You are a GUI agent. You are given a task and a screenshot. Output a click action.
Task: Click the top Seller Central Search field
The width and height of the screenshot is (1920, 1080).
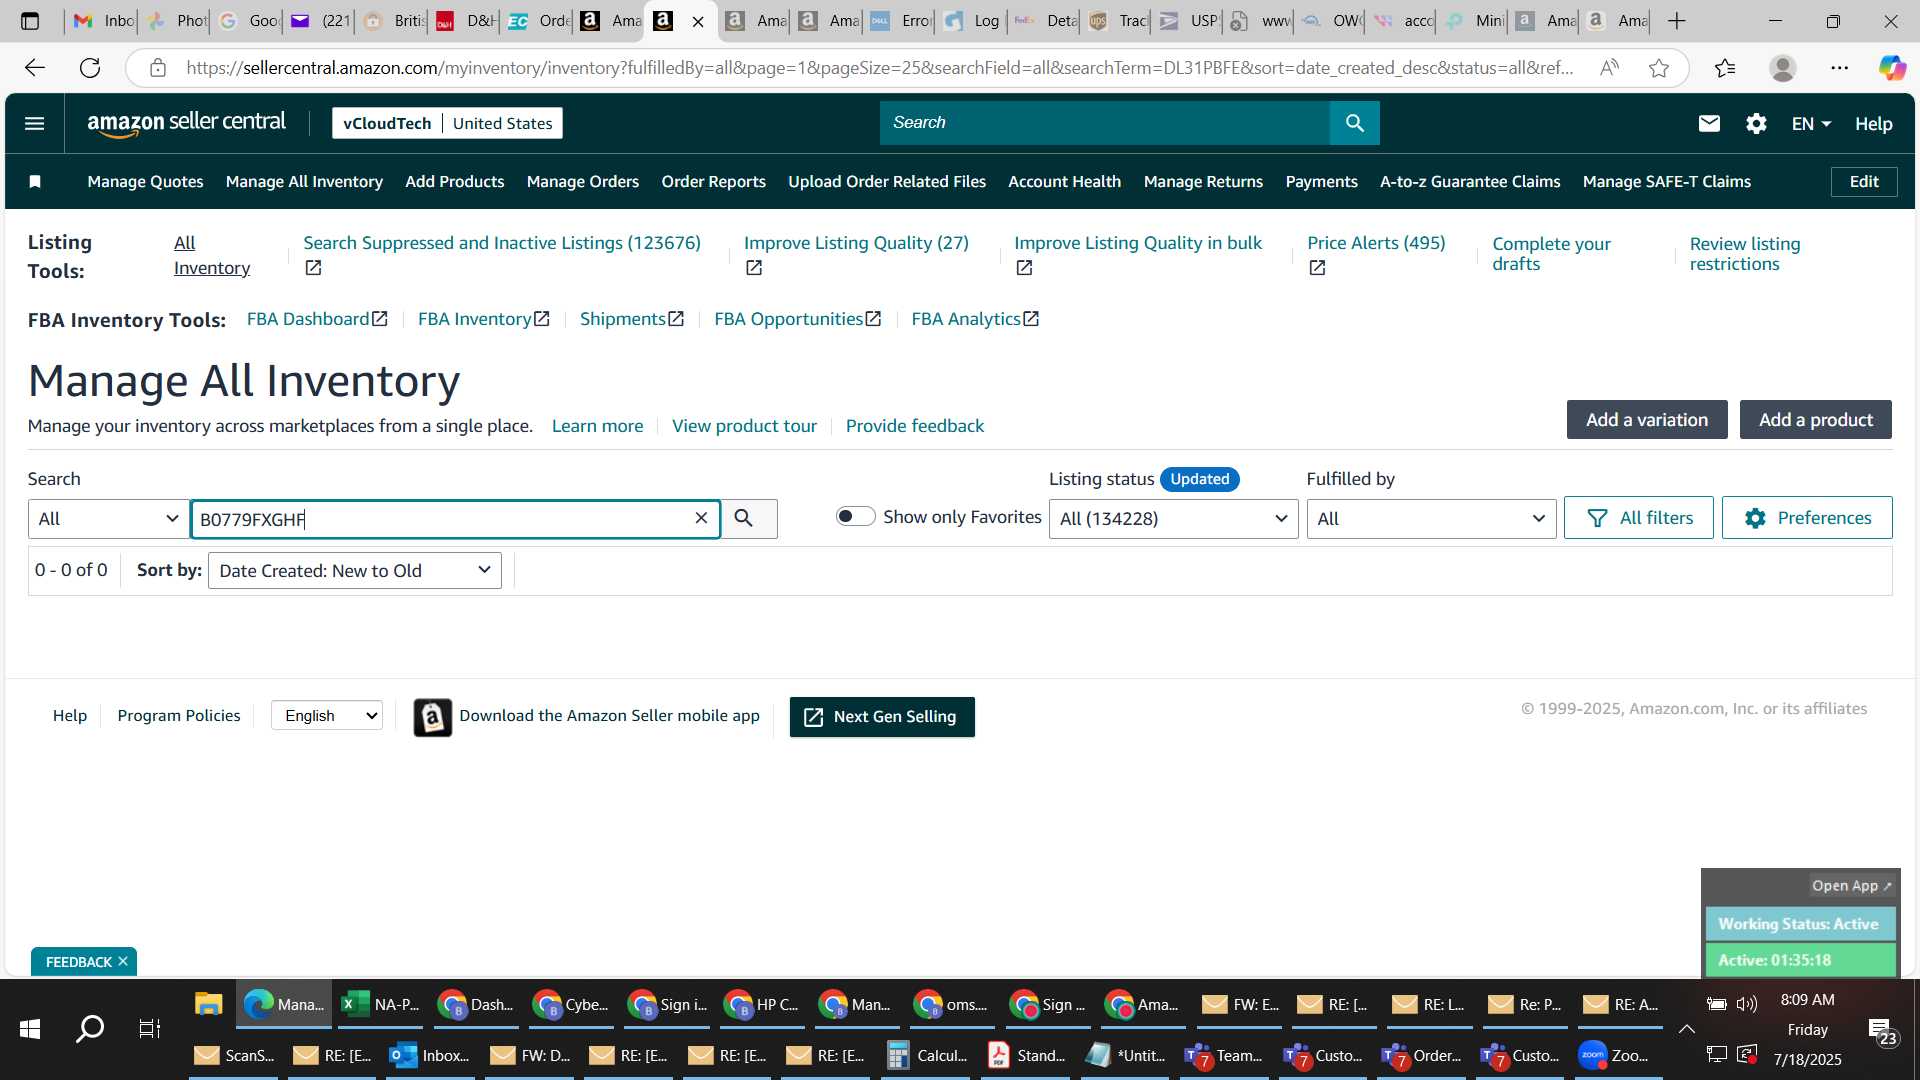(1105, 123)
